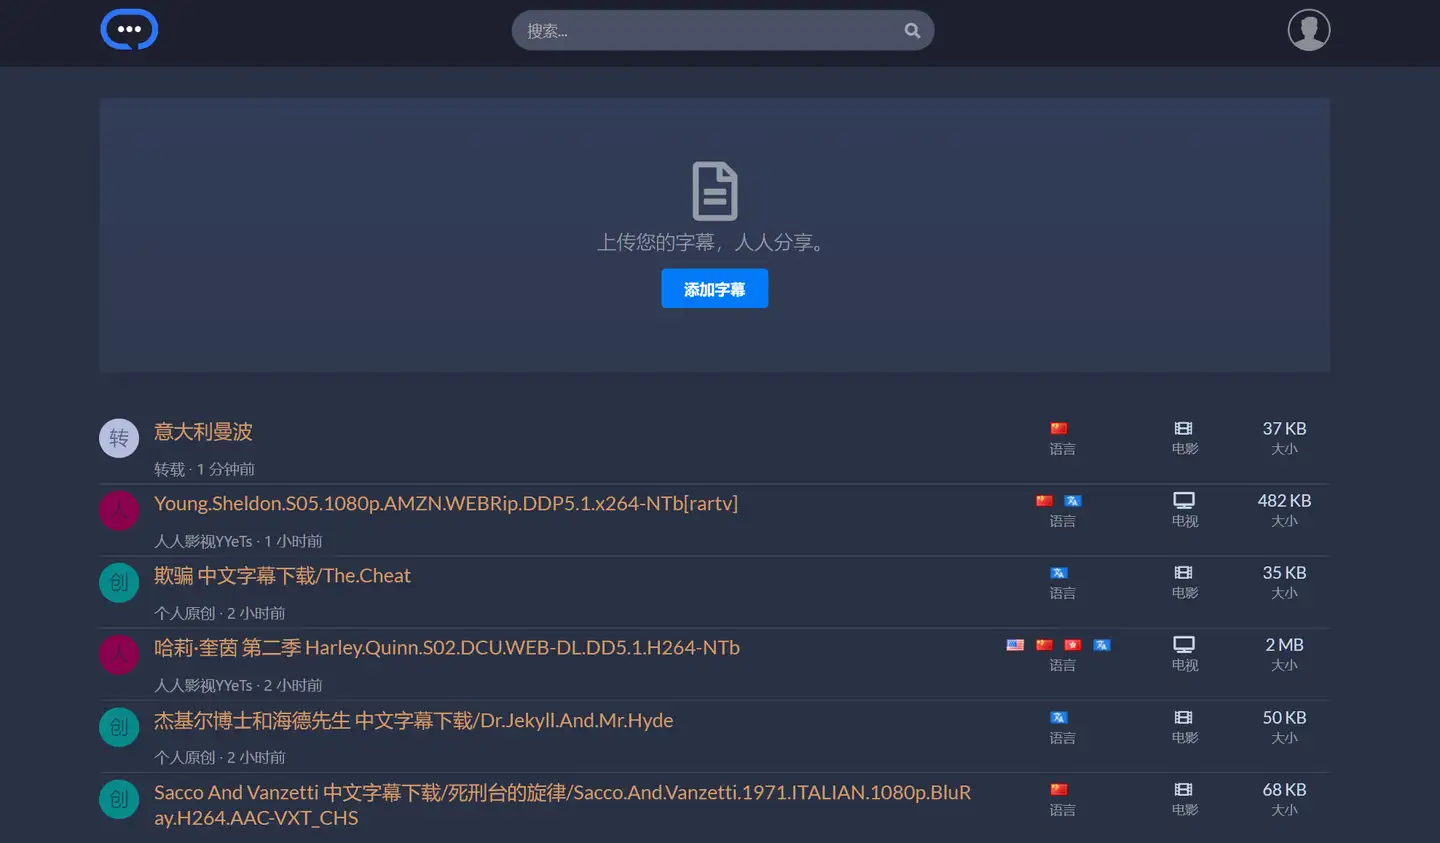Click the blue chat-bubble site logo
The height and width of the screenshot is (843, 1440).
click(129, 29)
